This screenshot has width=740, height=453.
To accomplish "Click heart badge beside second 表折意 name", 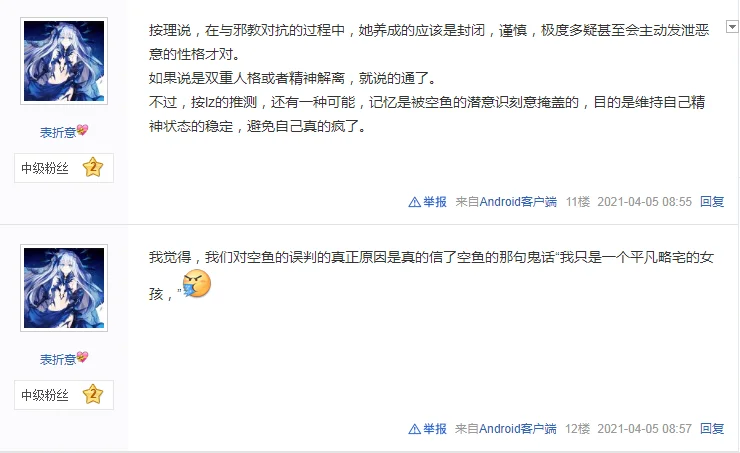I will [82, 357].
